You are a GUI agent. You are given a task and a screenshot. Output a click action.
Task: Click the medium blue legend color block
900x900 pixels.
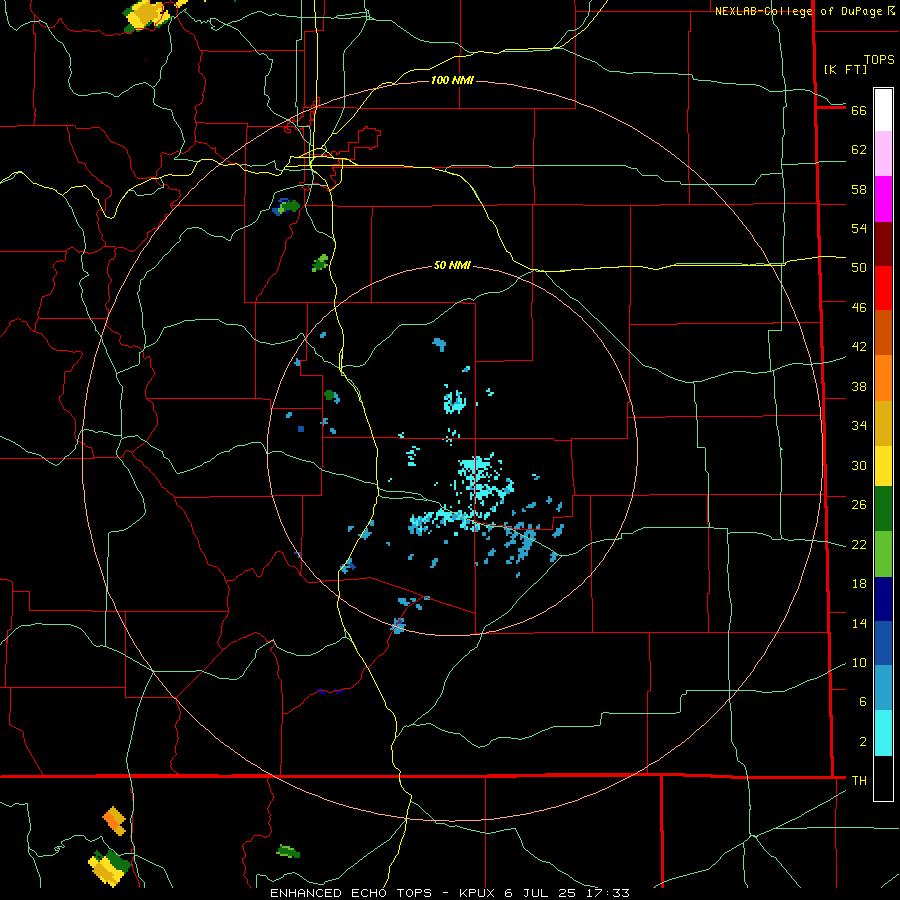tap(883, 643)
